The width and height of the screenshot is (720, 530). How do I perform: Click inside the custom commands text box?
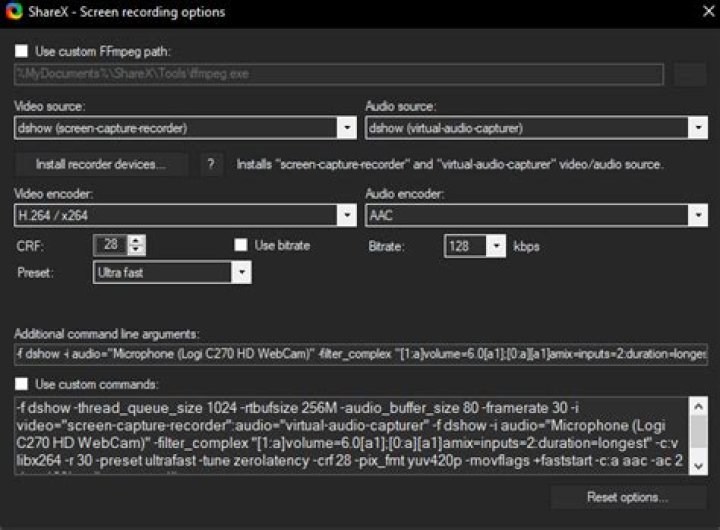tap(352, 435)
